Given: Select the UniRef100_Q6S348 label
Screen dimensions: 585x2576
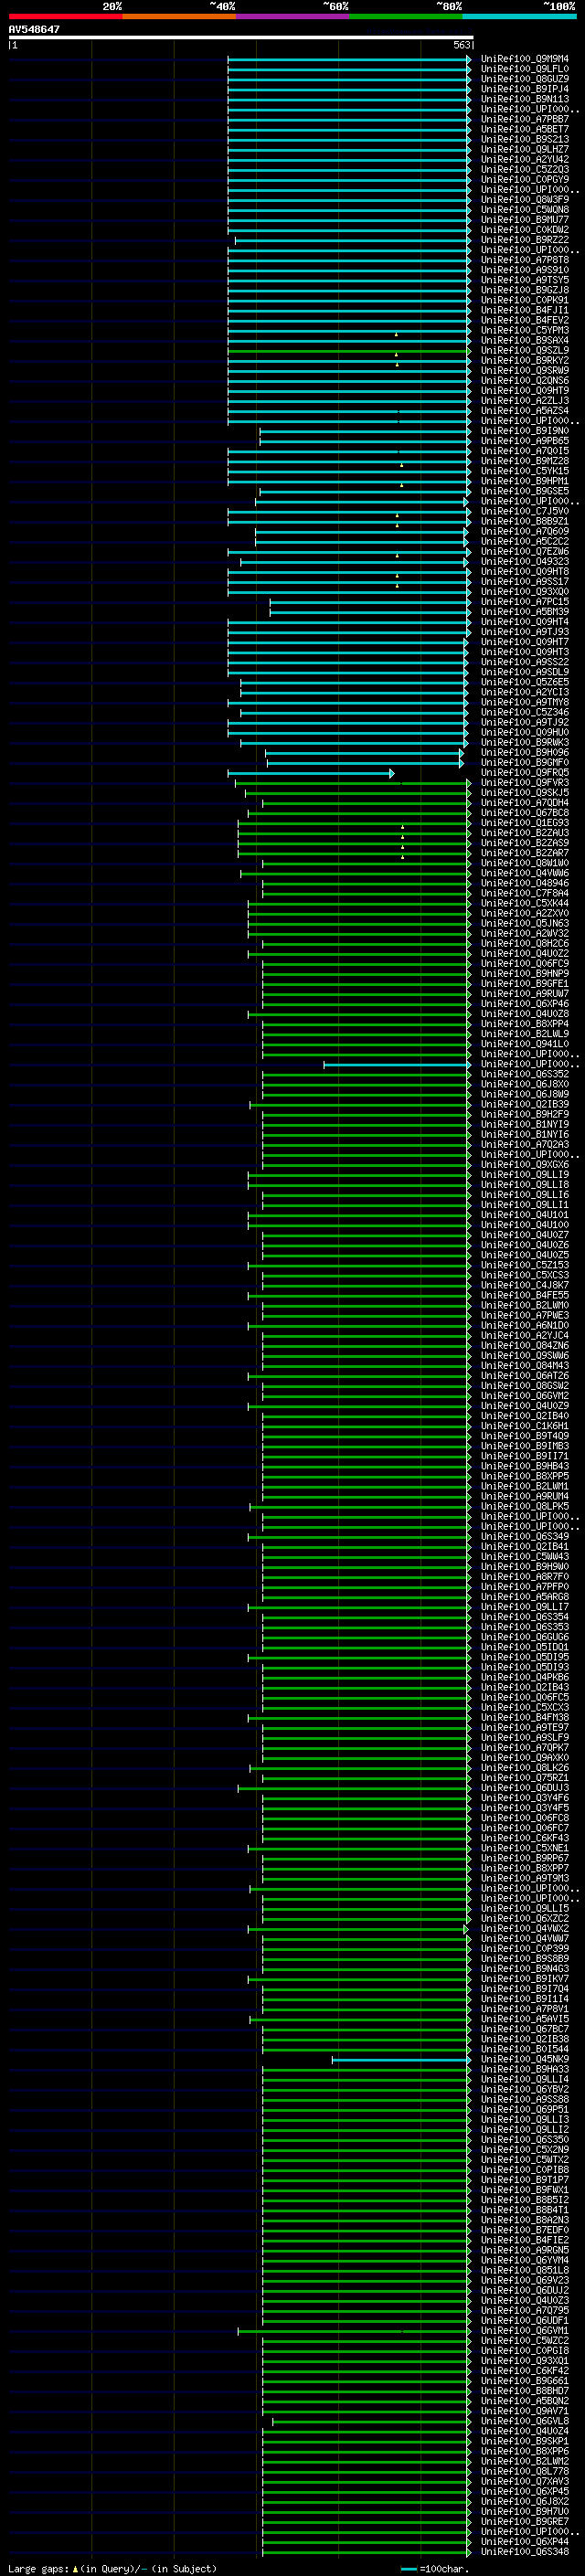Looking at the screenshot, I should [x=525, y=2551].
